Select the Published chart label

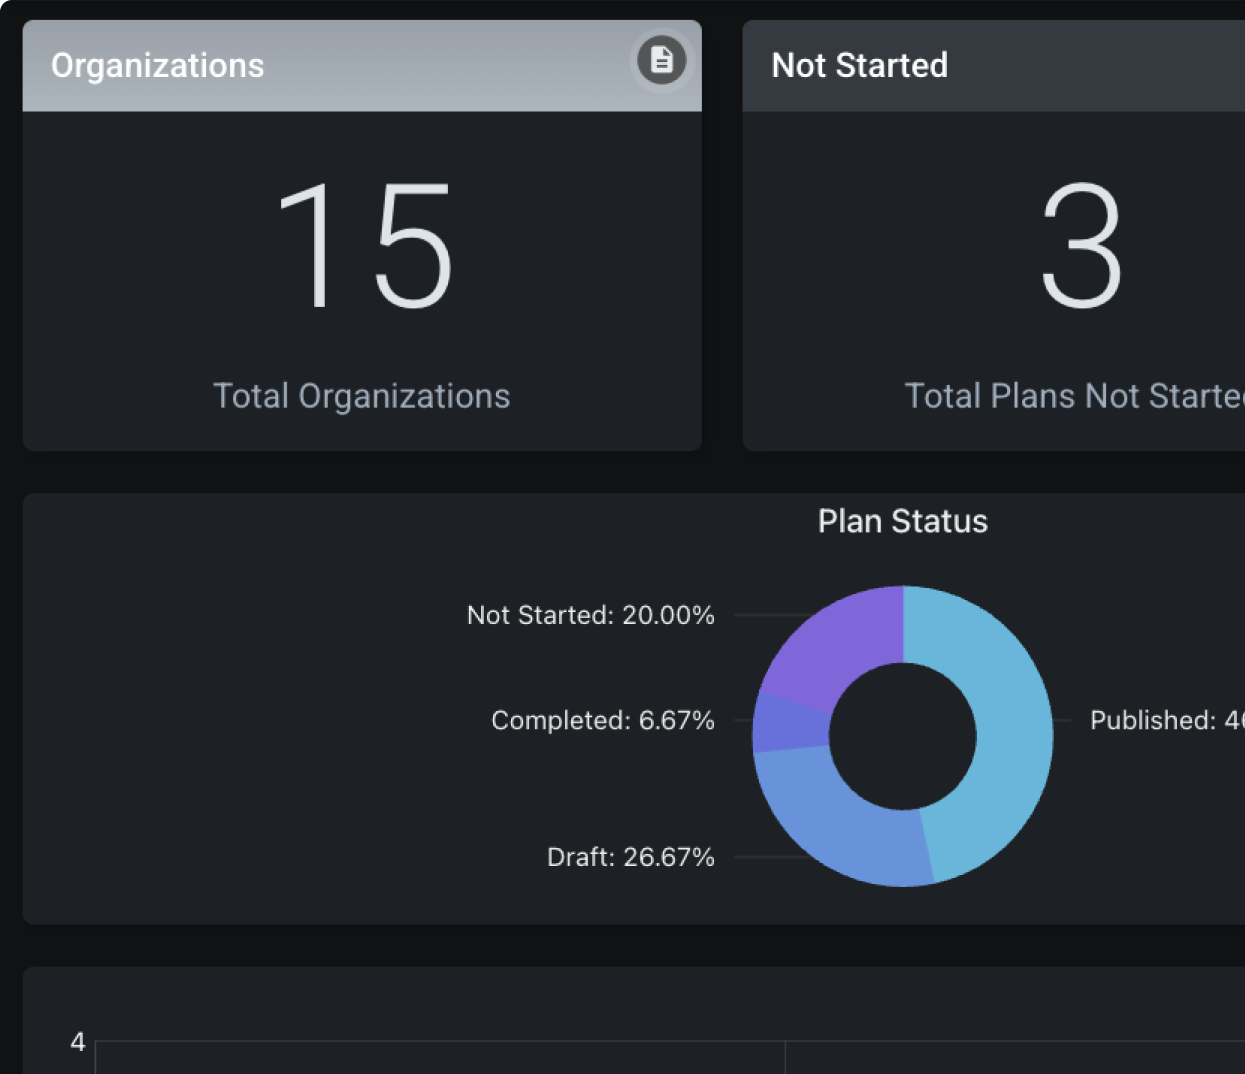click(1166, 720)
